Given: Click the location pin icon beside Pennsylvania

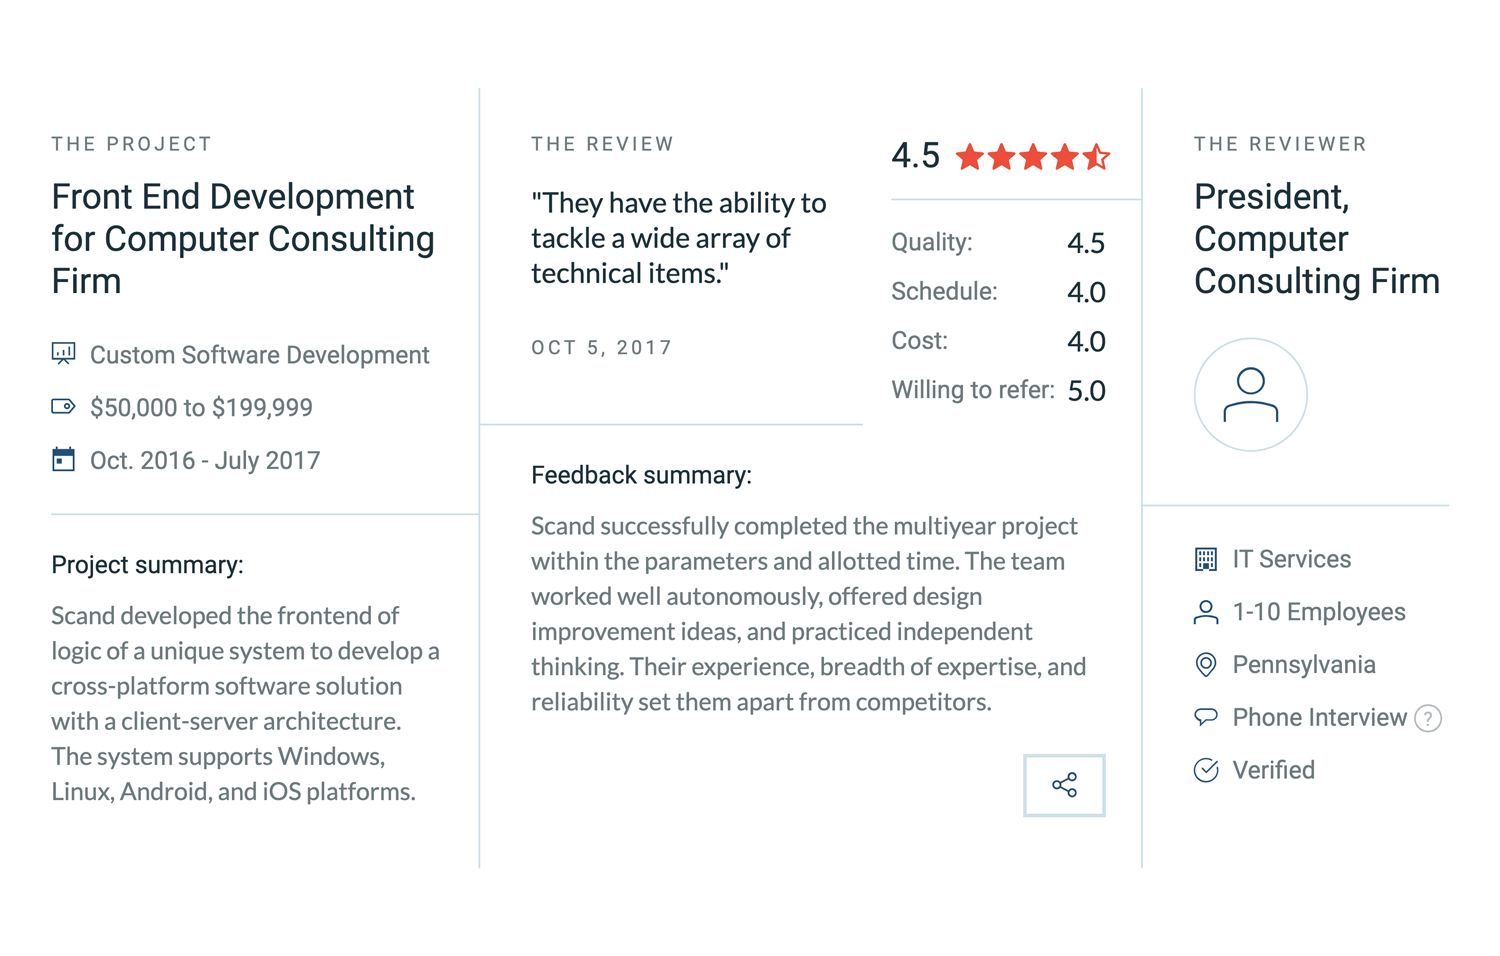Looking at the screenshot, I should [x=1206, y=665].
